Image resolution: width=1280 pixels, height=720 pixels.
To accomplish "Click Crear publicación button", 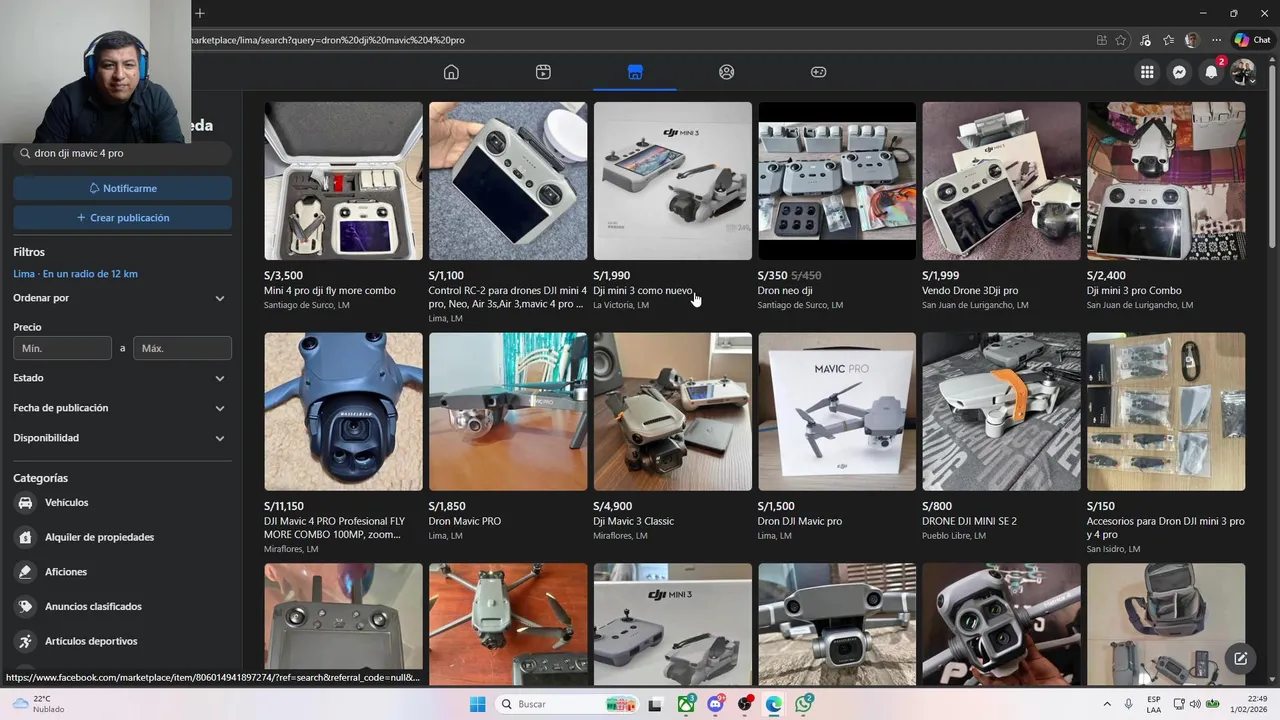I will pyautogui.click(x=122, y=217).
